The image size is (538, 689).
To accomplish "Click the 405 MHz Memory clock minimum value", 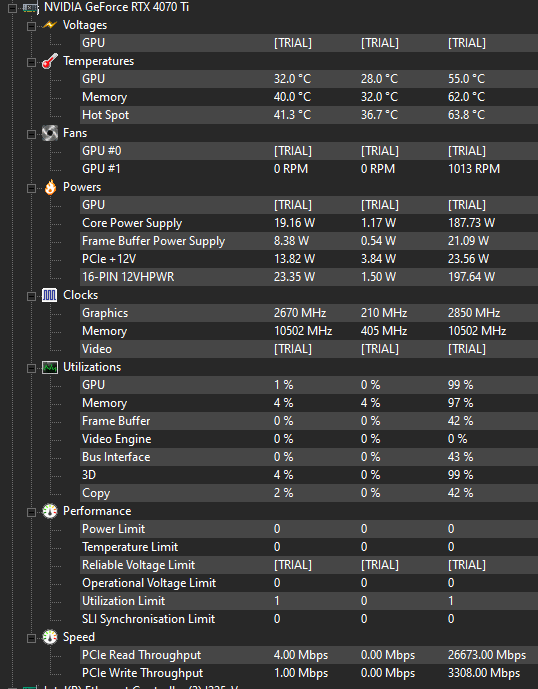I will [384, 331].
